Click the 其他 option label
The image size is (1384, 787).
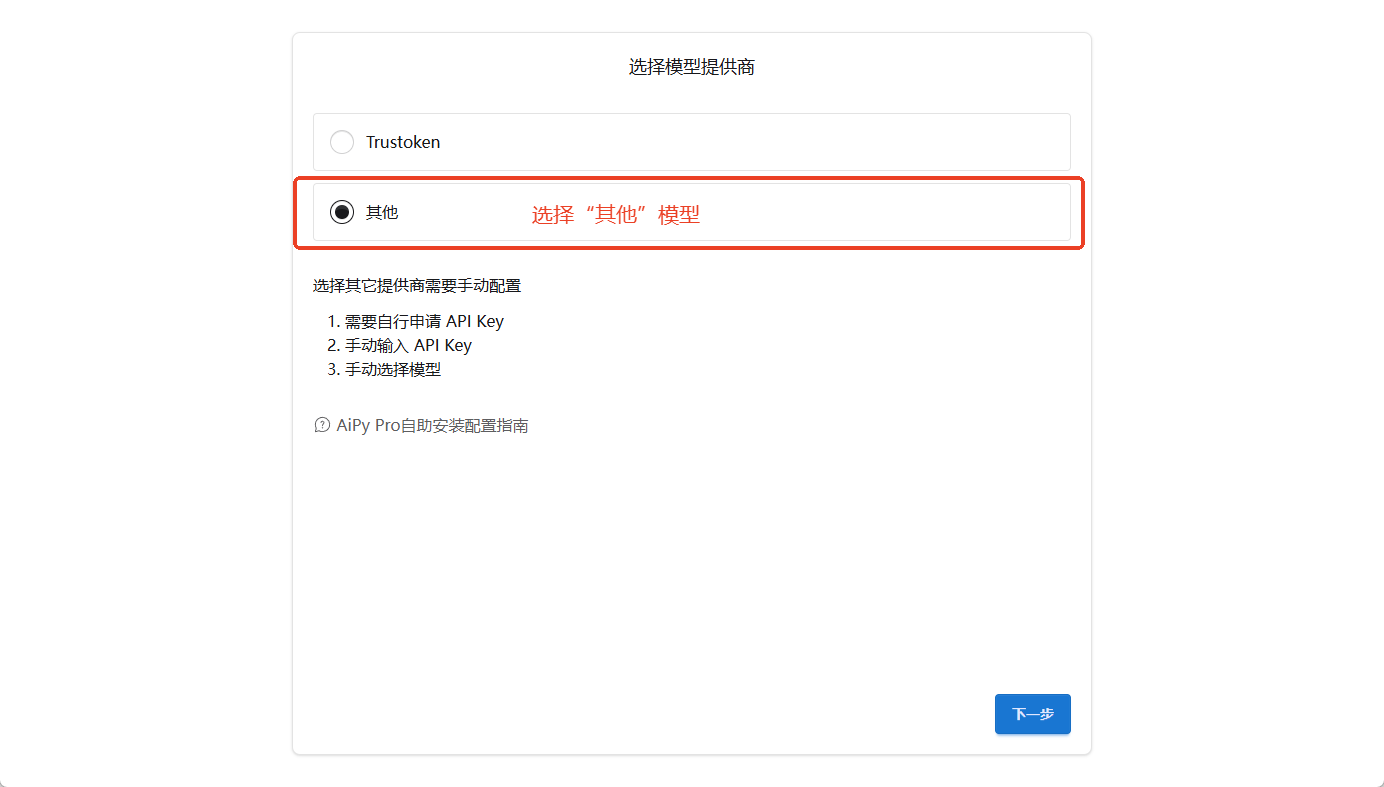click(382, 212)
